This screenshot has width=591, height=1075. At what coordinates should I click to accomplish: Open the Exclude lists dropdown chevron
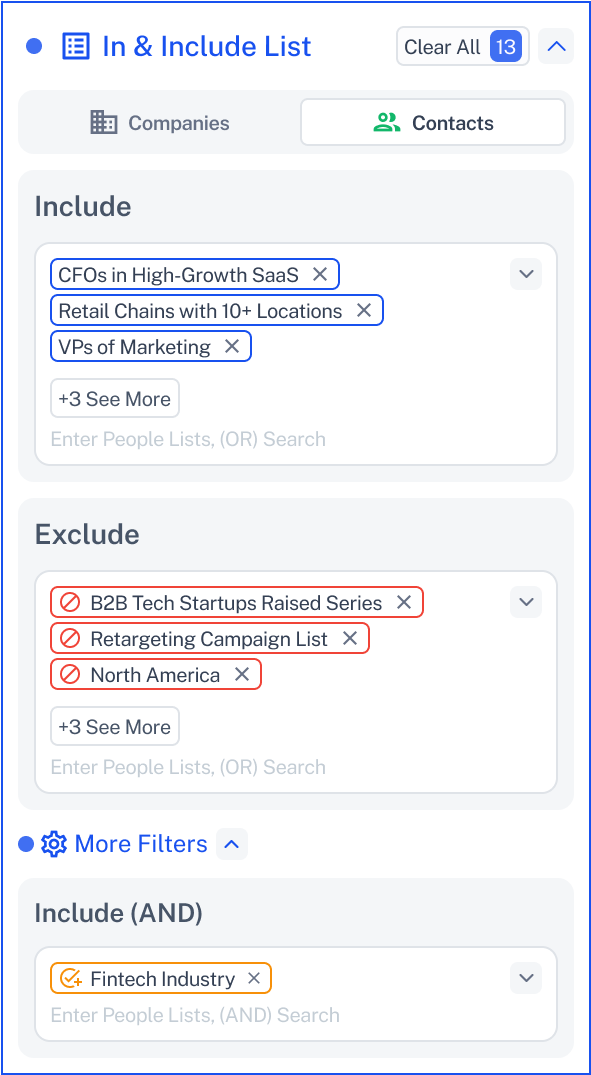tap(526, 602)
